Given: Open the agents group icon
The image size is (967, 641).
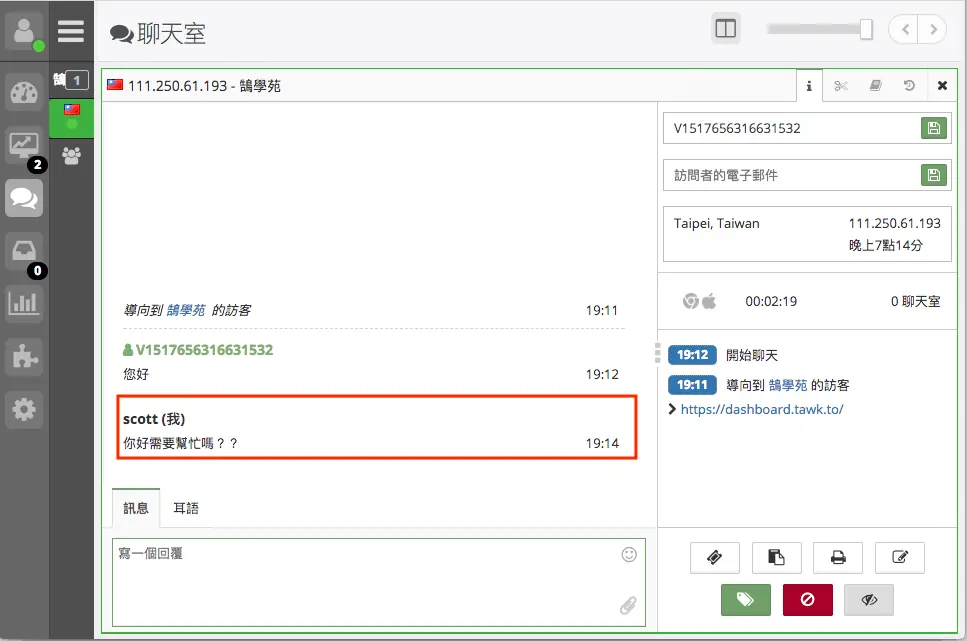Looking at the screenshot, I should coord(72,155).
